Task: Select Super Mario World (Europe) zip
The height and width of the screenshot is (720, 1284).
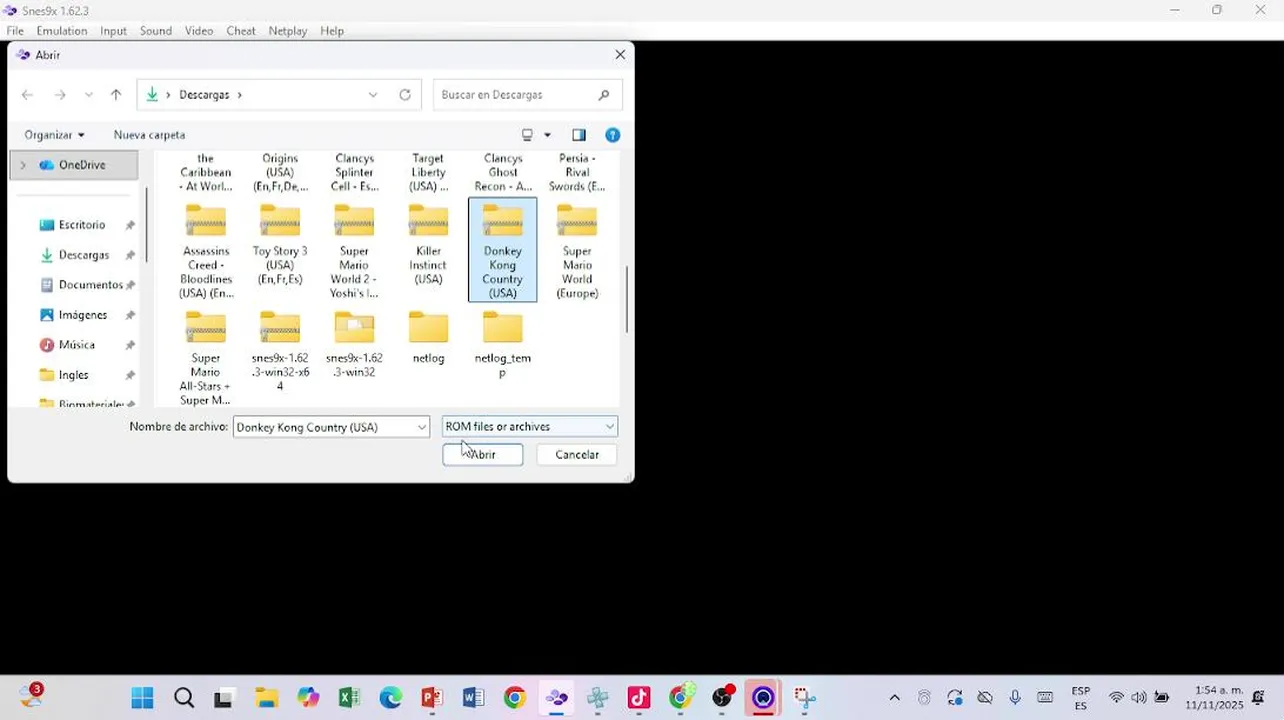Action: tap(577, 251)
